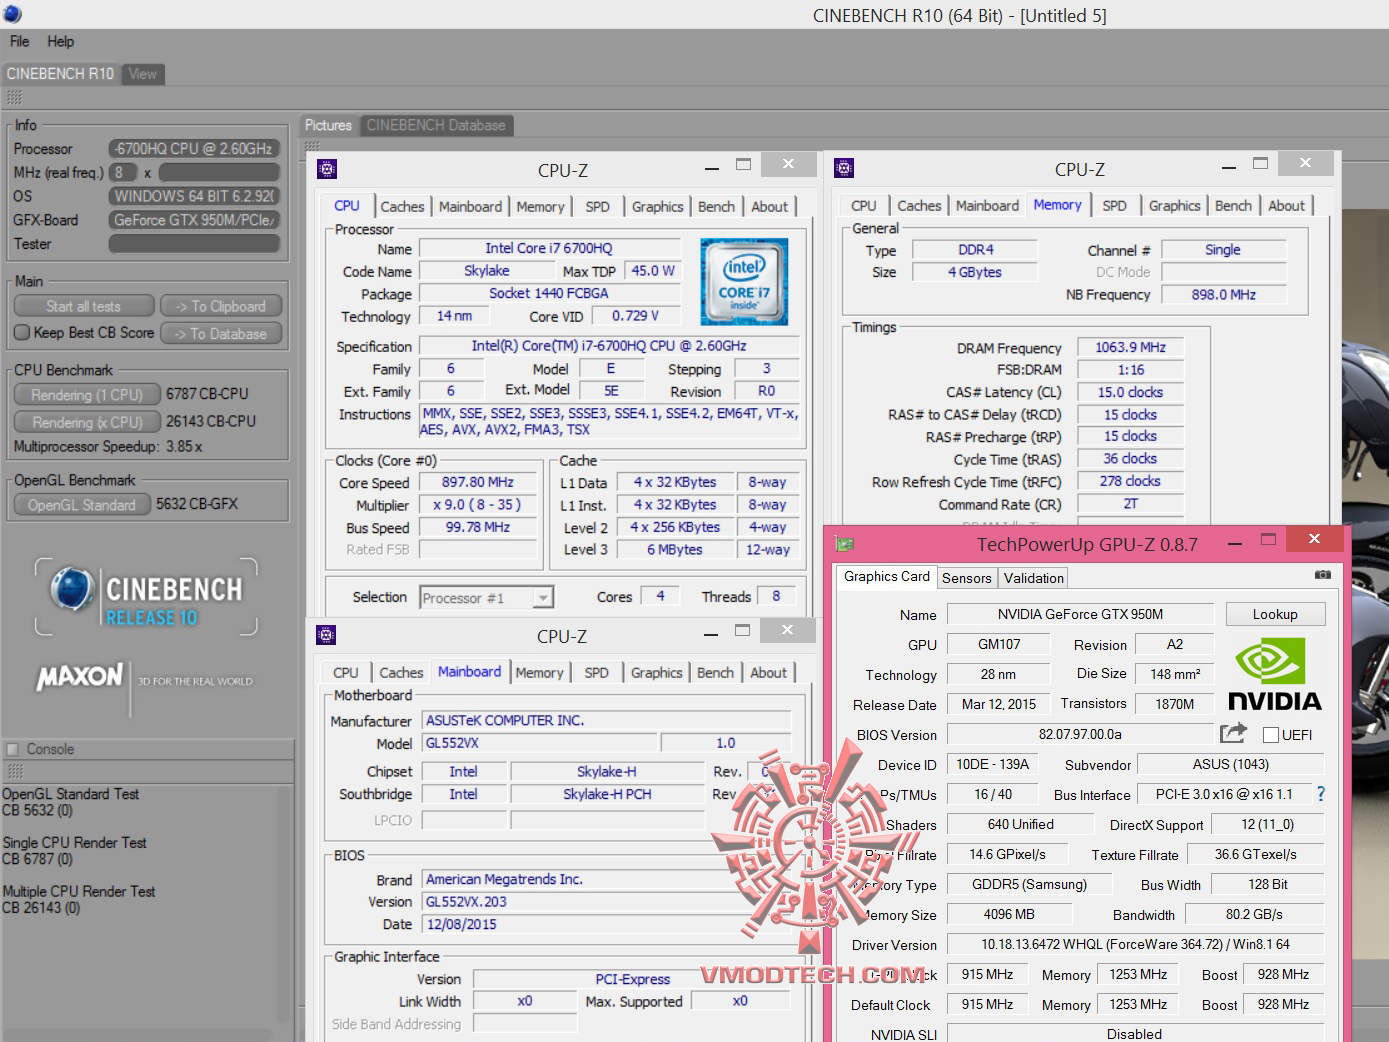Screen dimensions: 1389x1042
Task: Click the Bus Interface question mark icon
Action: click(x=1321, y=794)
